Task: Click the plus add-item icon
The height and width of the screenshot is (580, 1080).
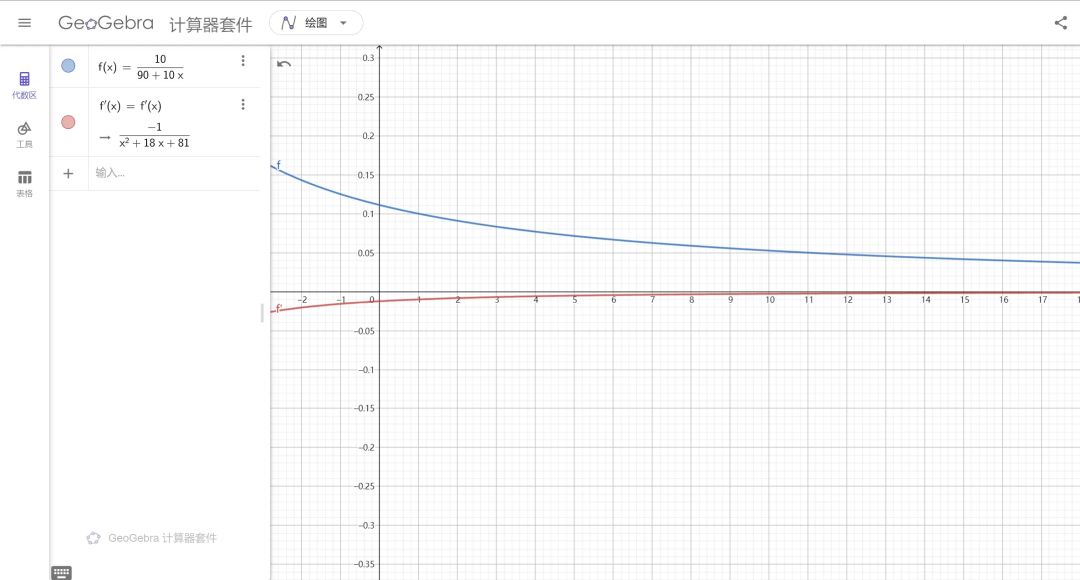Action: pyautogui.click(x=68, y=174)
